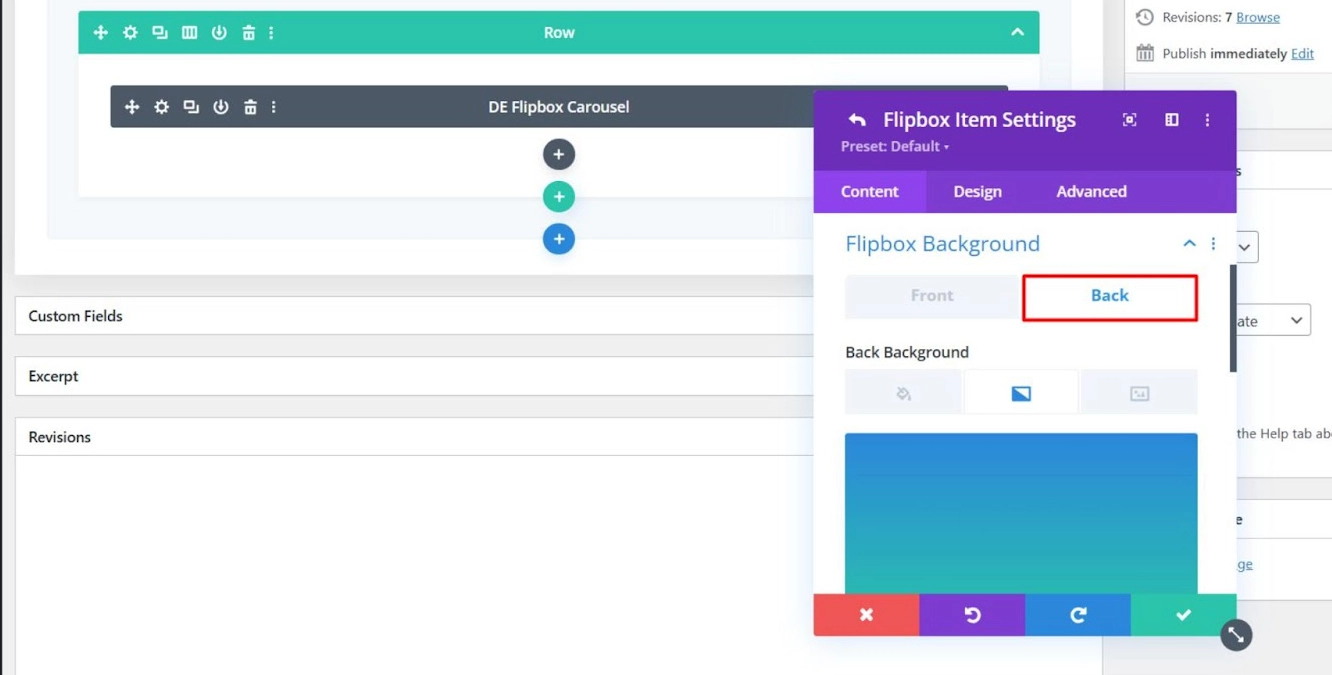1332x675 pixels.
Task: Delete the DE Flipbox Carousel module
Action: [x=250, y=107]
